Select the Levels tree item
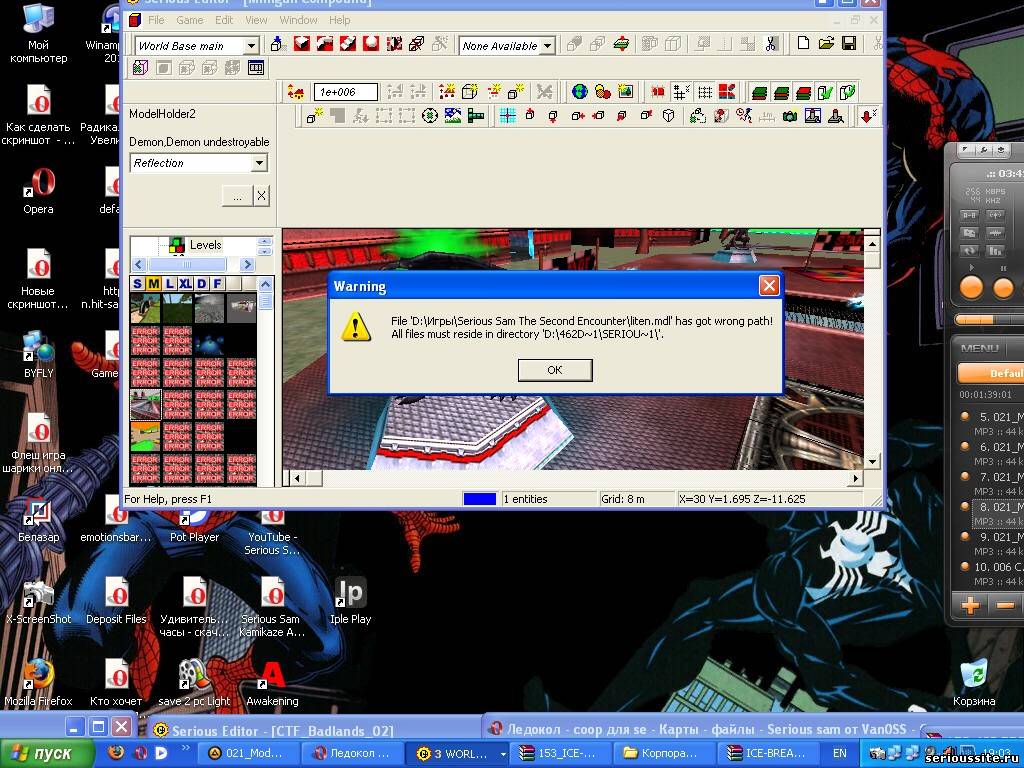Image resolution: width=1024 pixels, height=768 pixels. [205, 245]
